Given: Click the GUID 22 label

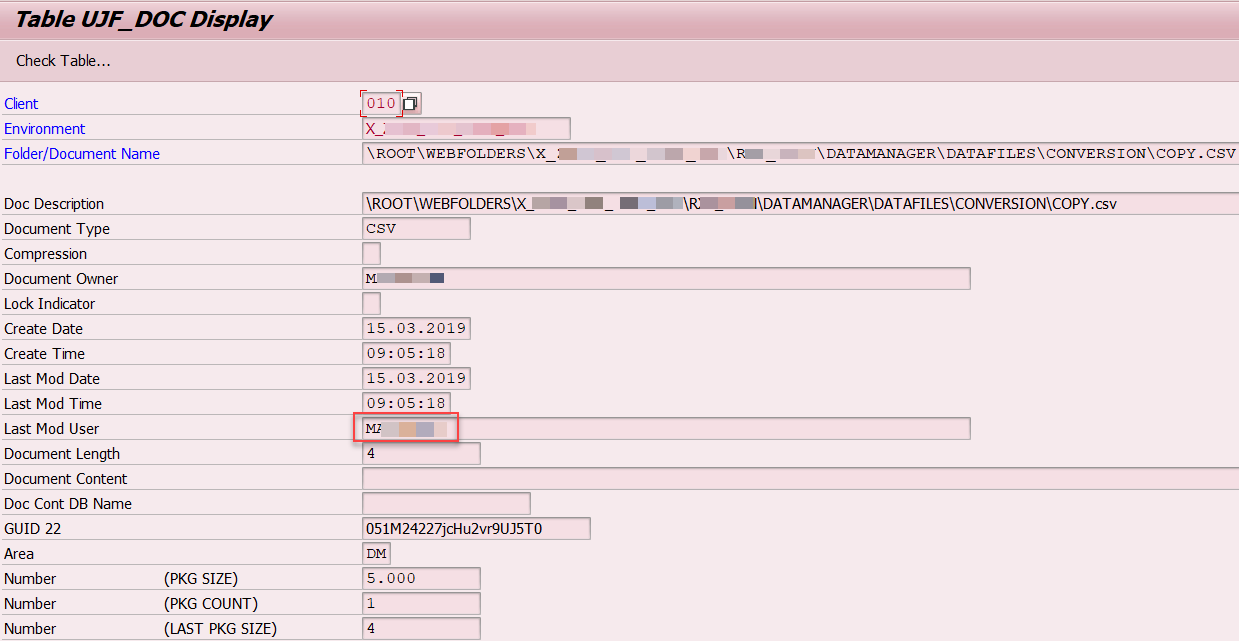Looking at the screenshot, I should [x=32, y=529].
